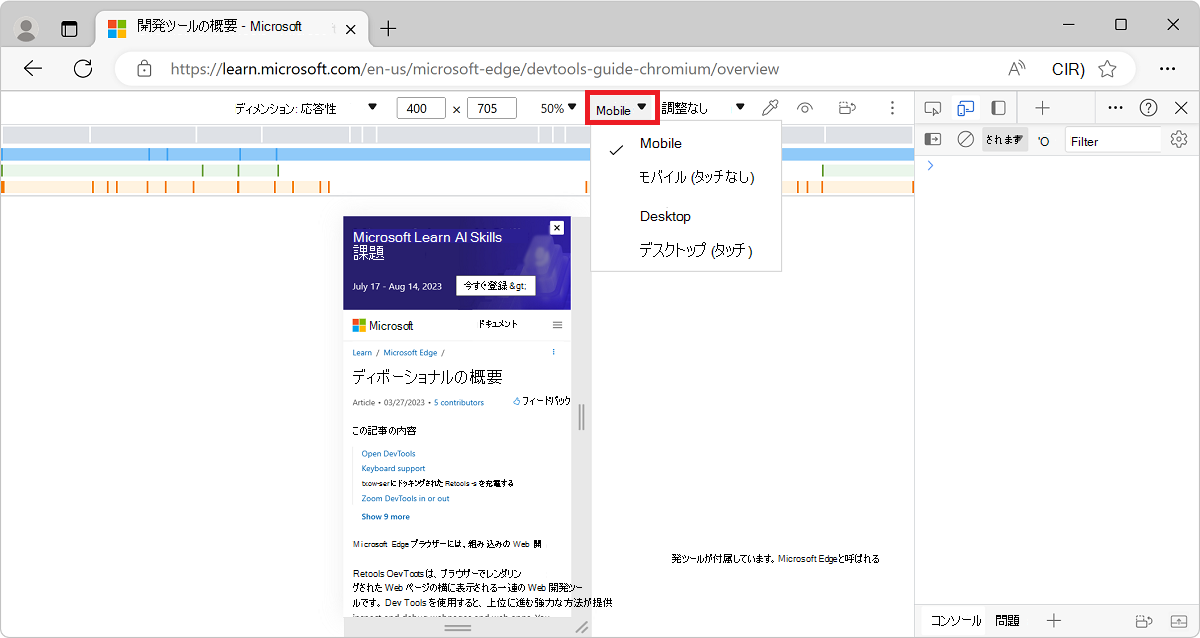Click the site info lock icon
This screenshot has height=638, width=1200.
(144, 69)
